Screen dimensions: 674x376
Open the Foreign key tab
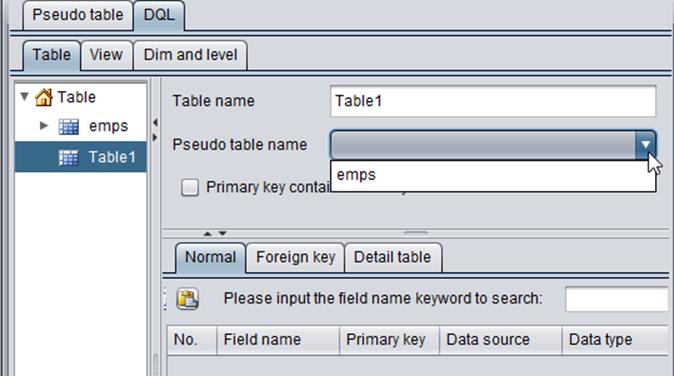(295, 257)
